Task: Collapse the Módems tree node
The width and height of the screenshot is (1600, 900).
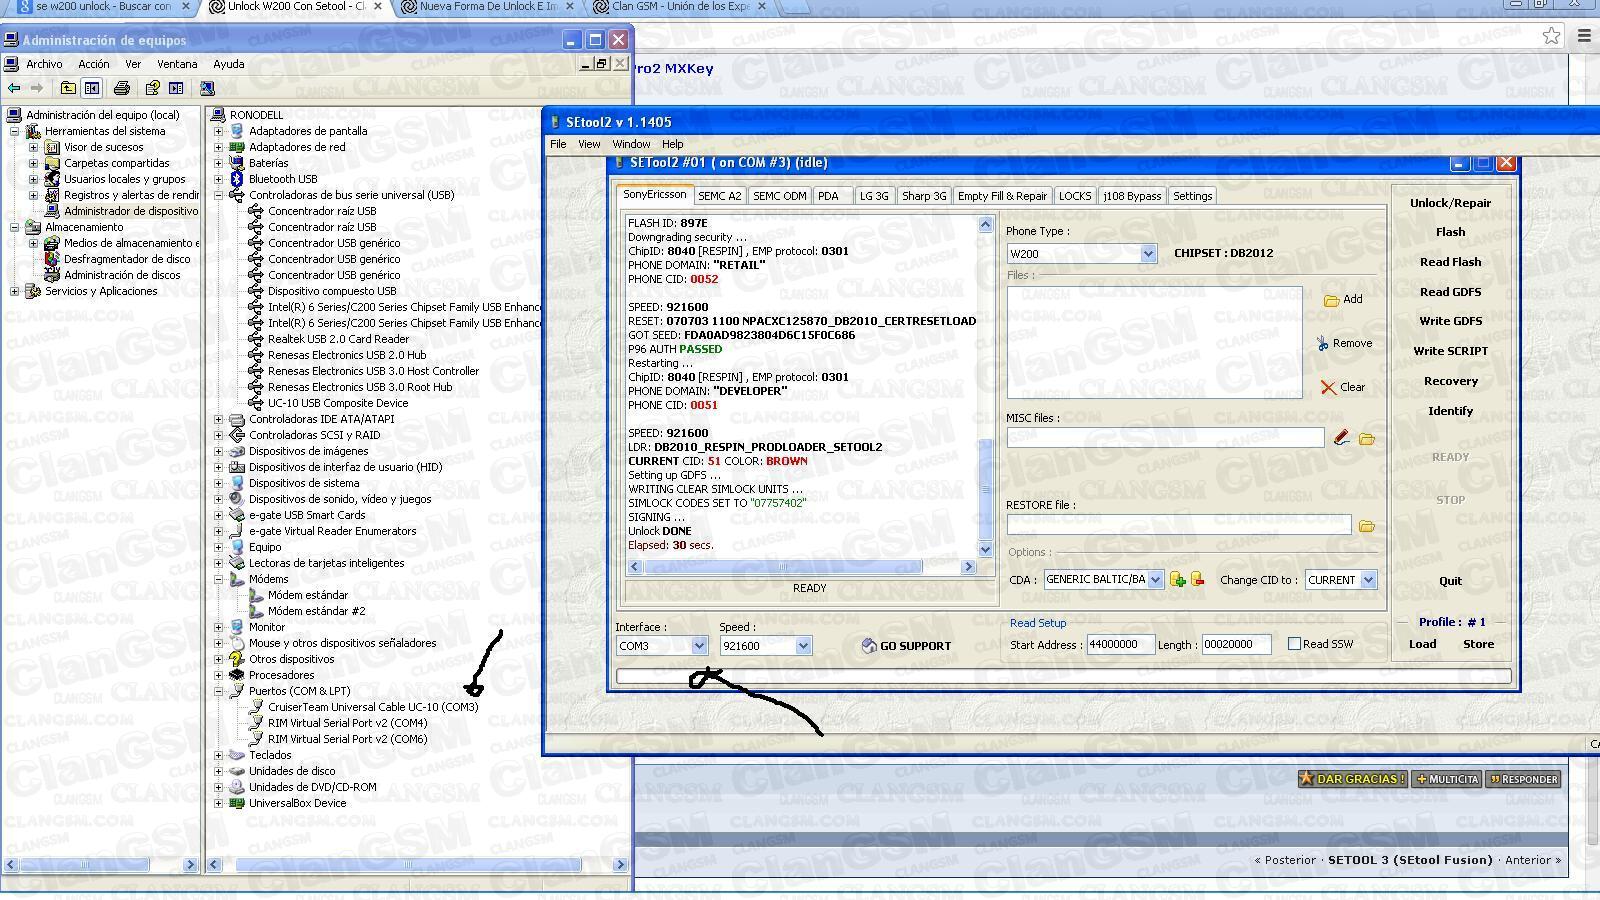Action: (x=219, y=579)
